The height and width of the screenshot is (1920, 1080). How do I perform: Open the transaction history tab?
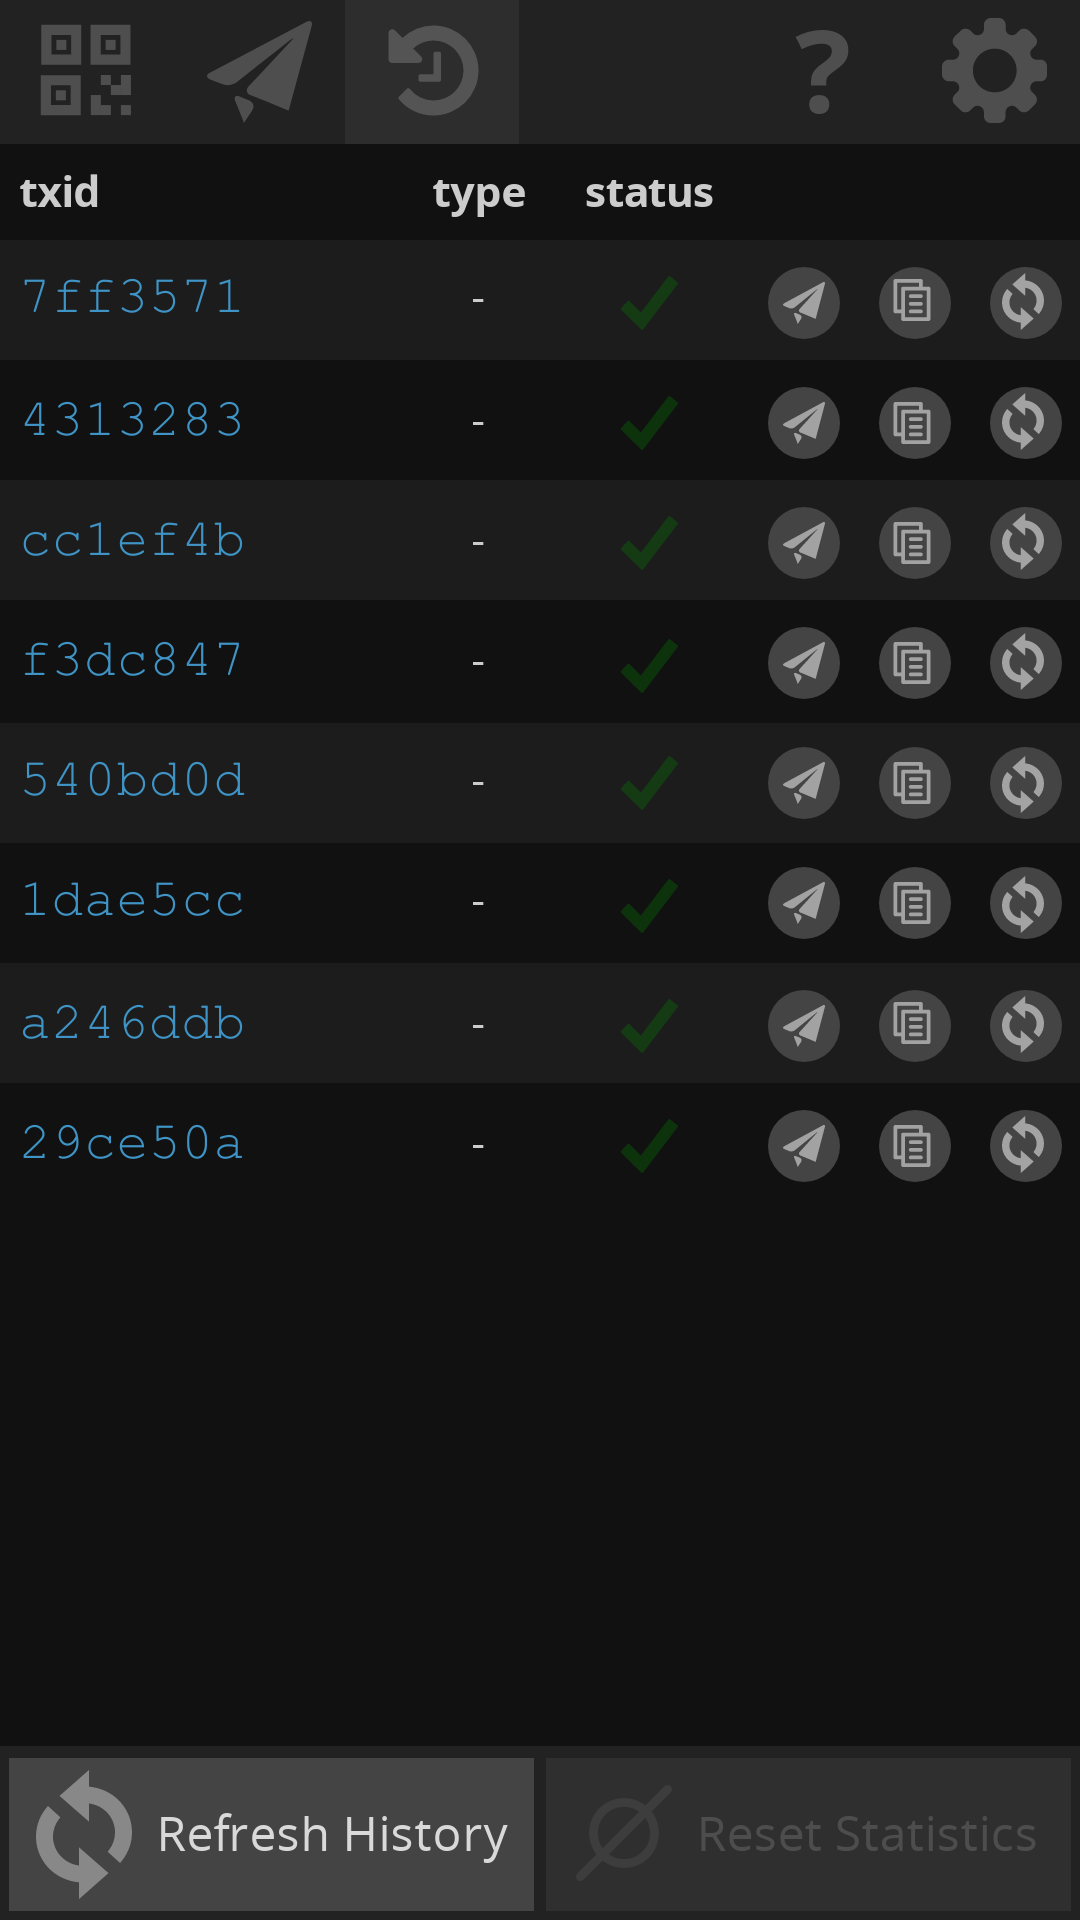coord(432,71)
